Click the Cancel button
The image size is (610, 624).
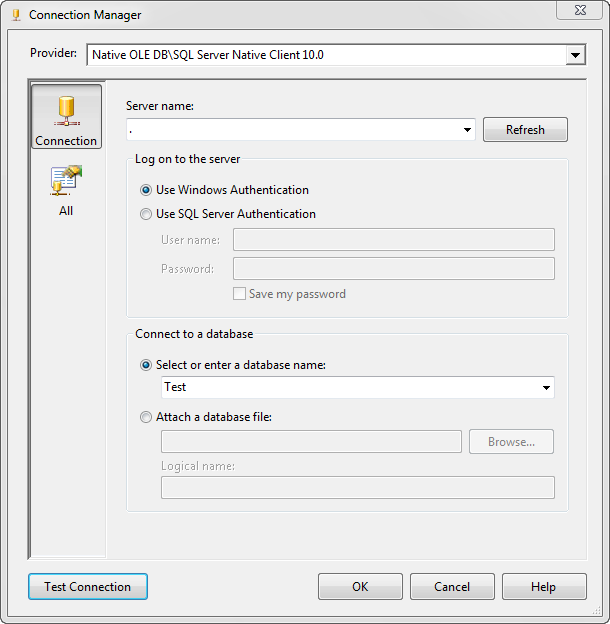click(x=452, y=587)
